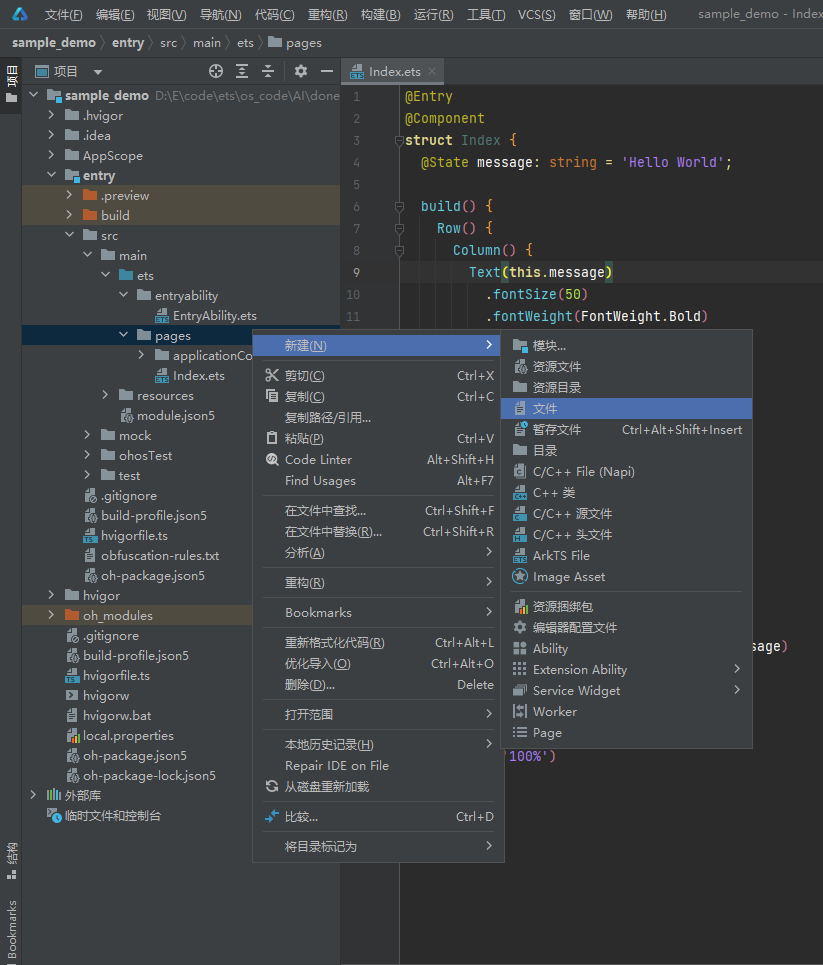Click the Image Asset star icon
The width and height of the screenshot is (823, 965).
click(x=520, y=577)
